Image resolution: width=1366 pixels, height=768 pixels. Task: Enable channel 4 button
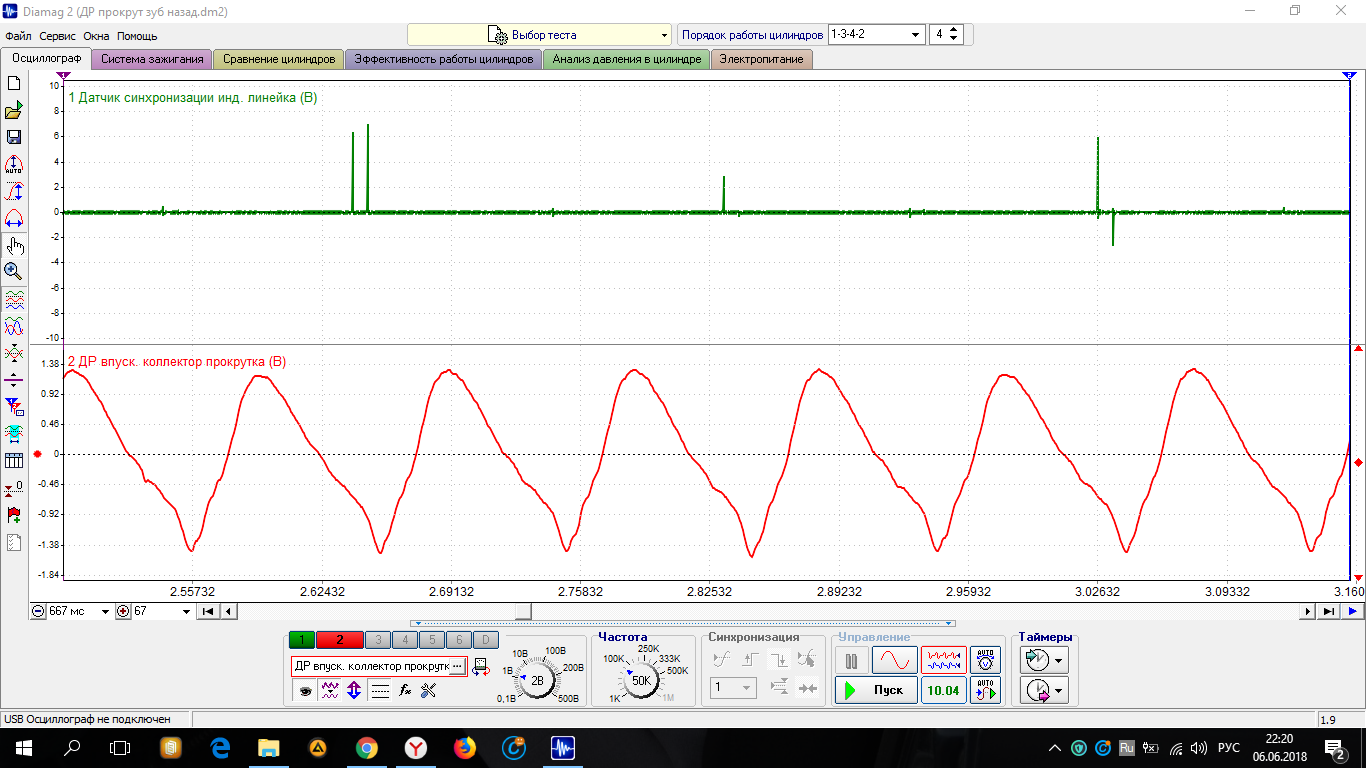pos(405,640)
